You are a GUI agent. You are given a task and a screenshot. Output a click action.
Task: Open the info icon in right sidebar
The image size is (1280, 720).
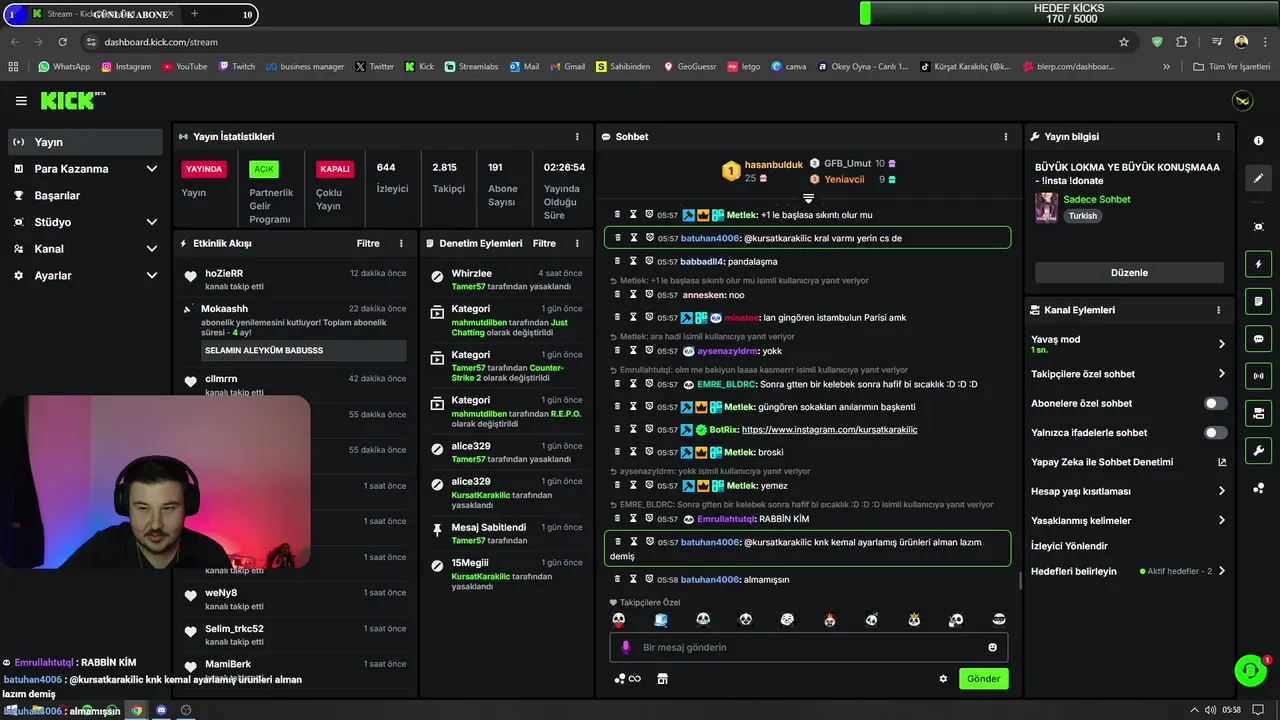click(1258, 141)
